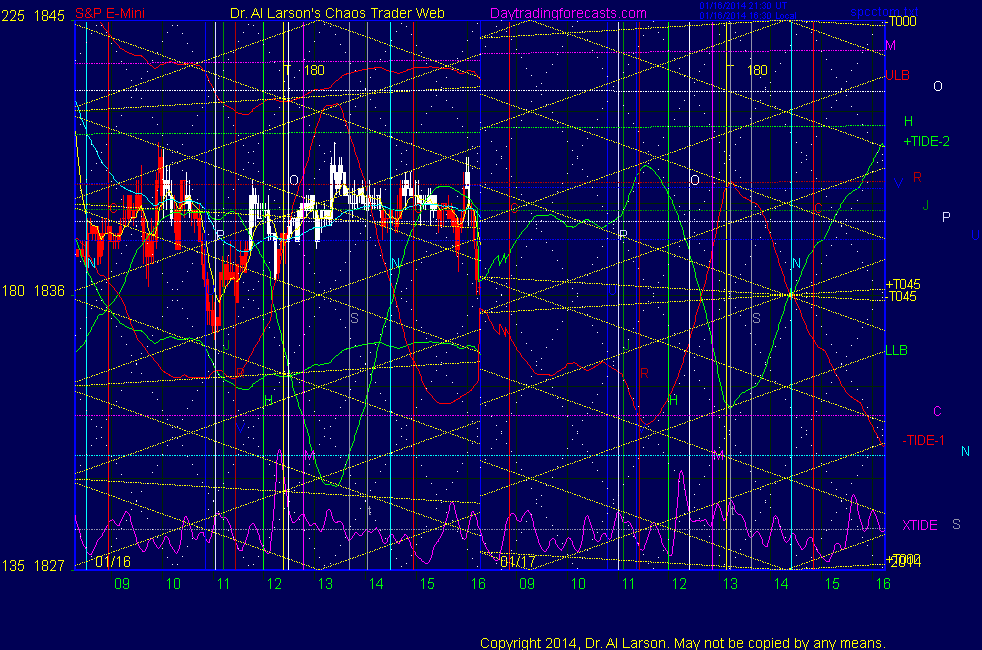The width and height of the screenshot is (982, 650).
Task: Click the 01/17 date marker
Action: point(517,562)
